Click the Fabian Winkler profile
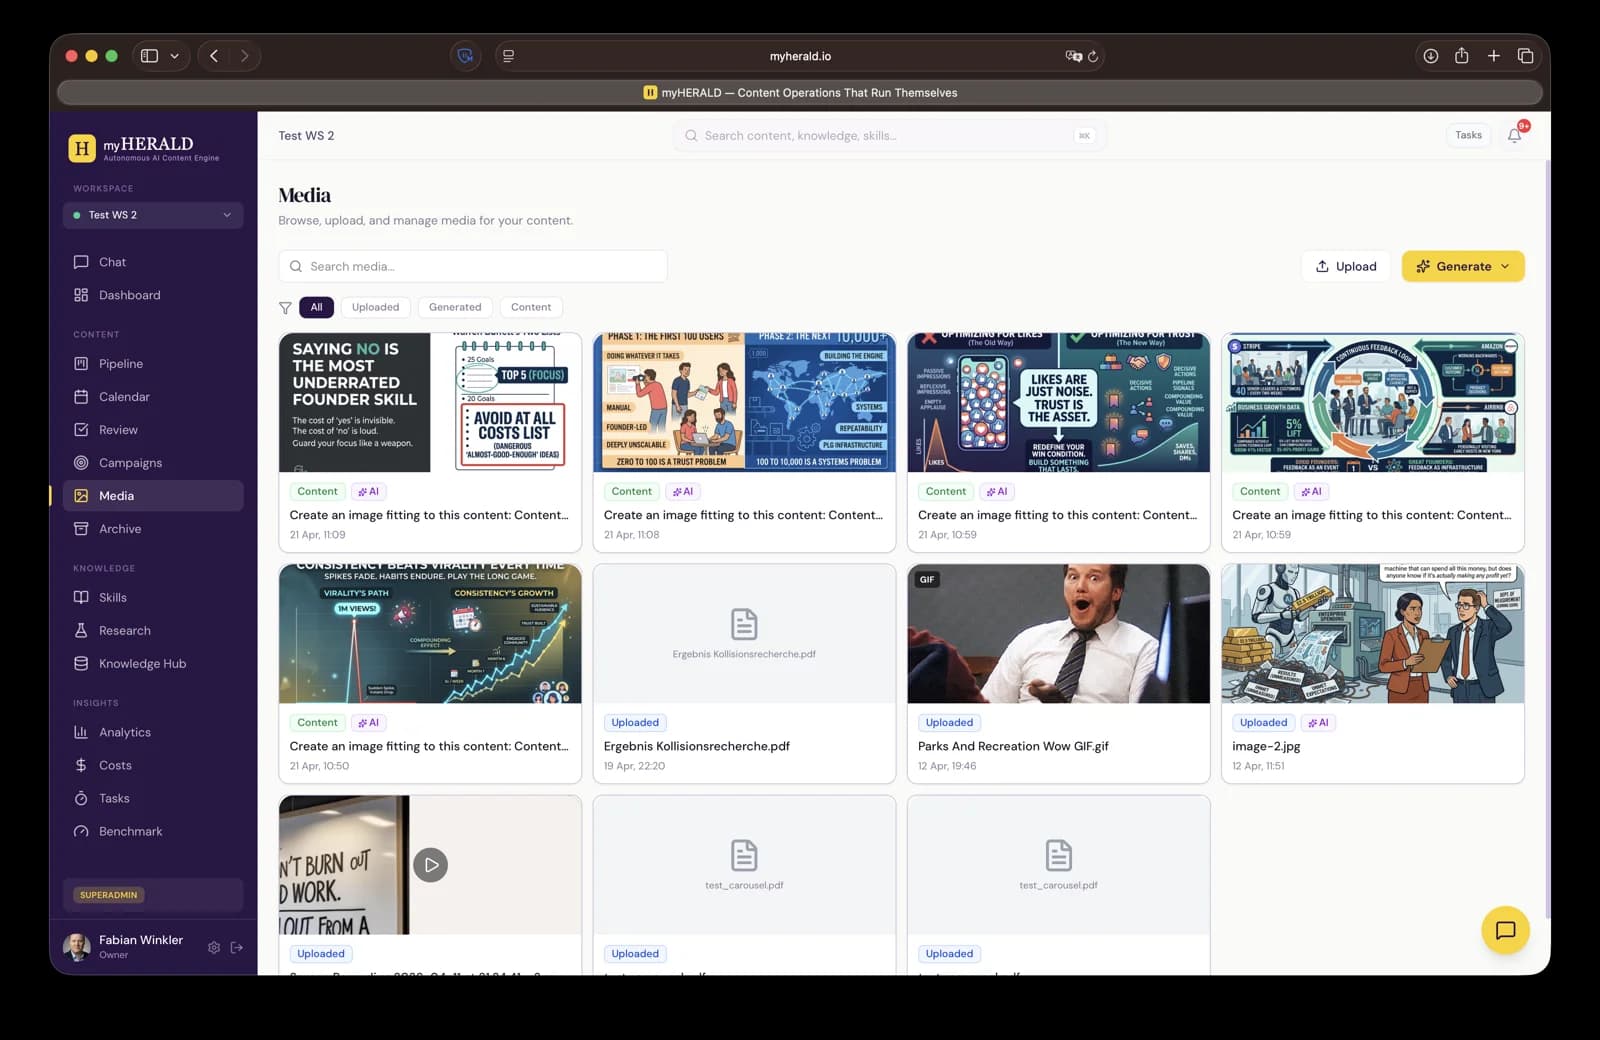 [125, 946]
